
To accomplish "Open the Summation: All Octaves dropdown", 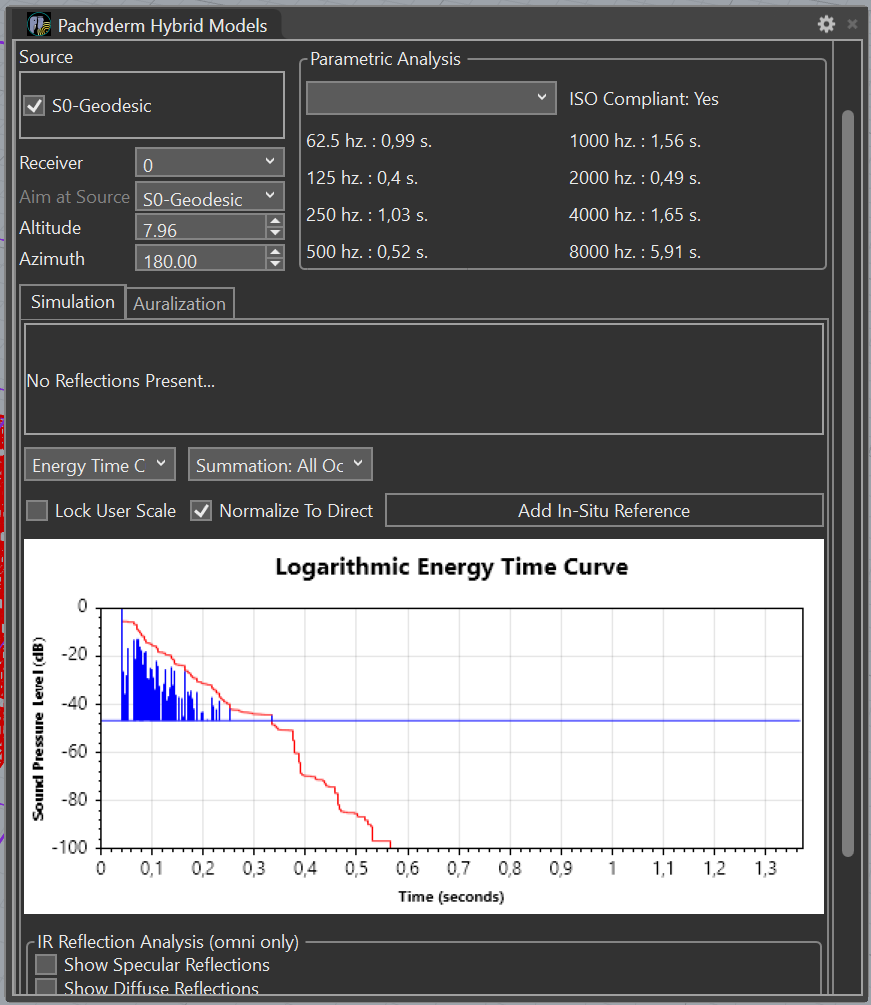I will pos(280,465).
